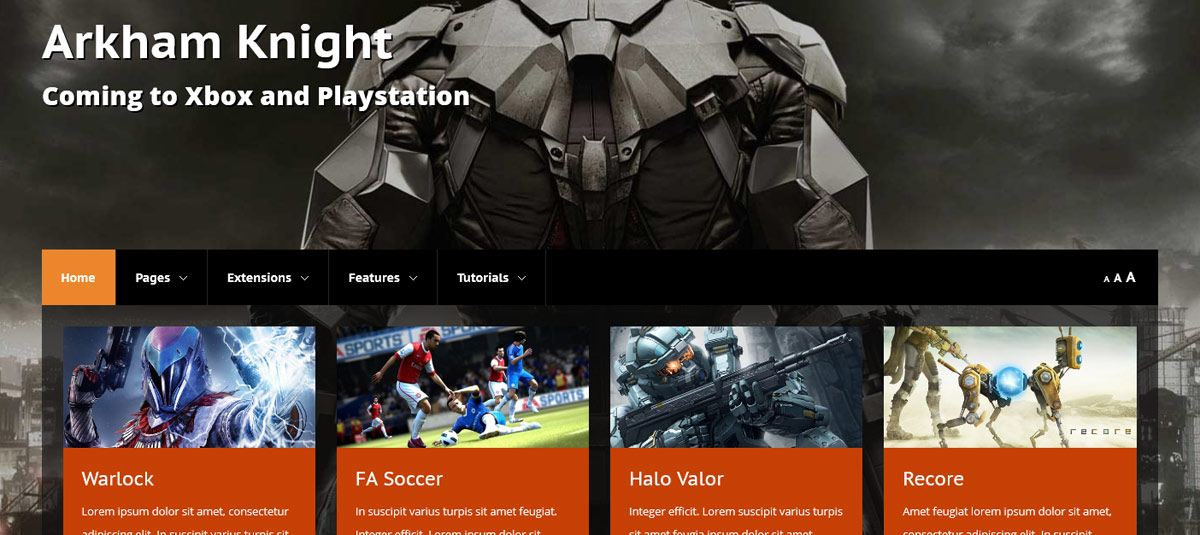Click the Recore robot thumbnail image

(x=1010, y=387)
